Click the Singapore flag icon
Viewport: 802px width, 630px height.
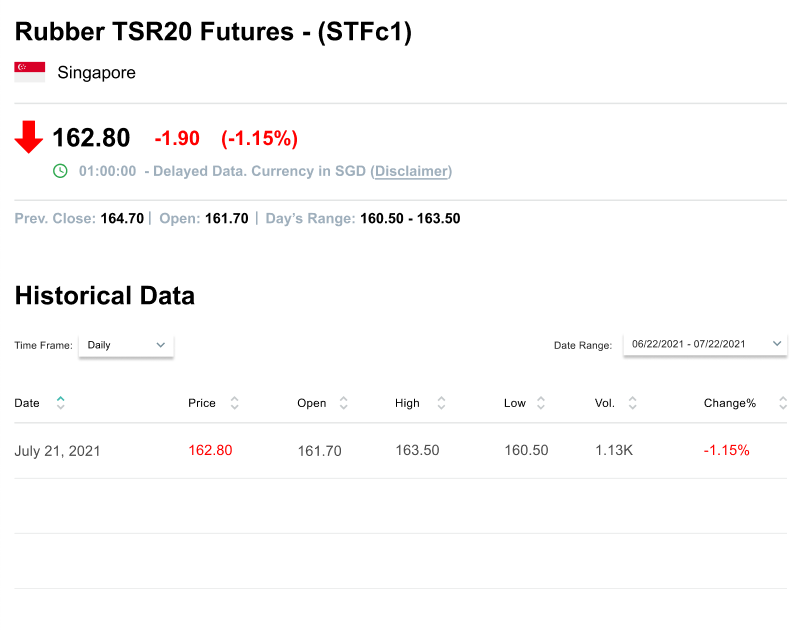click(29, 72)
